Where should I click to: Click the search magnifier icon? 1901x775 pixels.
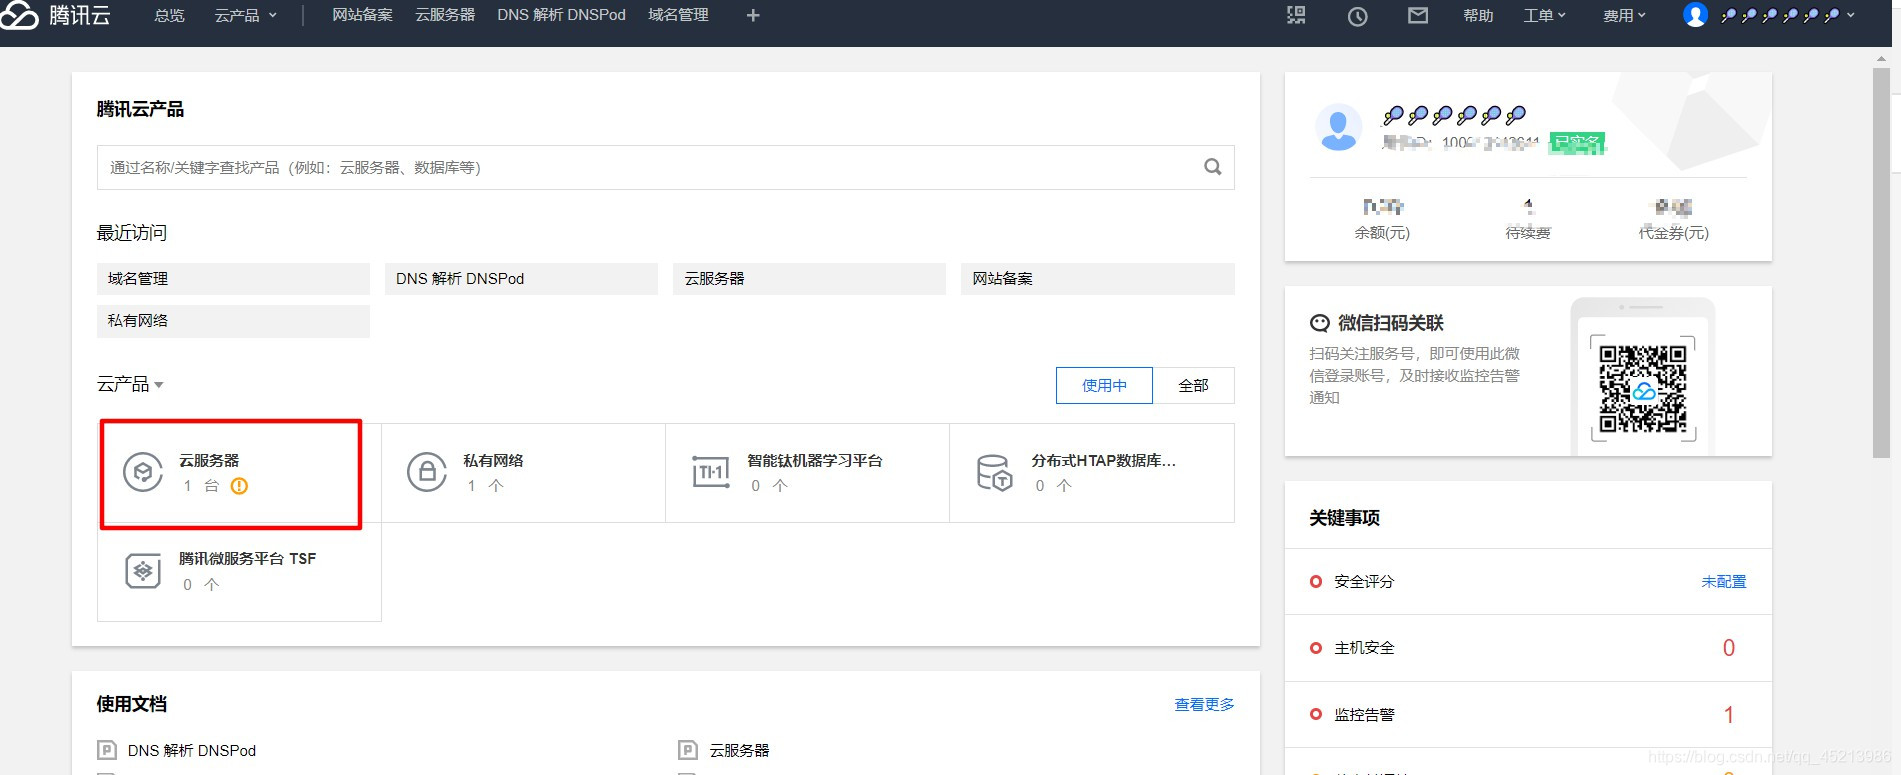point(1212,167)
